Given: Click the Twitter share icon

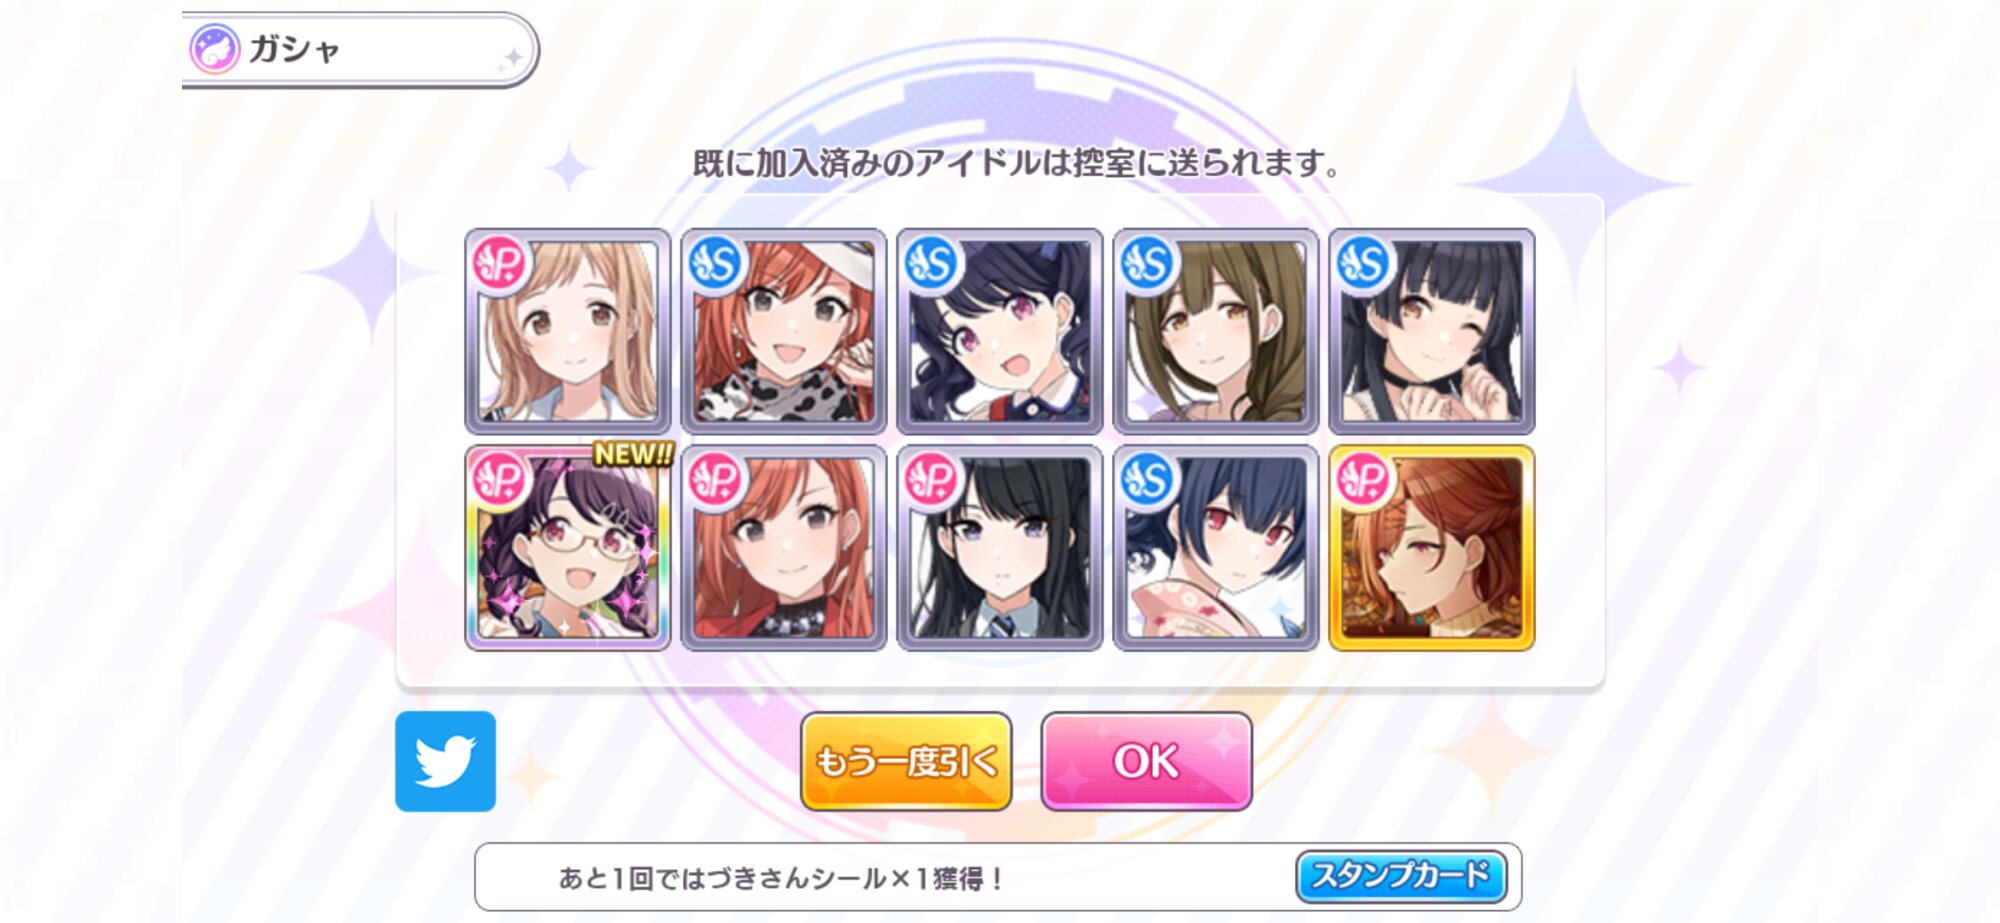Looking at the screenshot, I should point(445,761).
